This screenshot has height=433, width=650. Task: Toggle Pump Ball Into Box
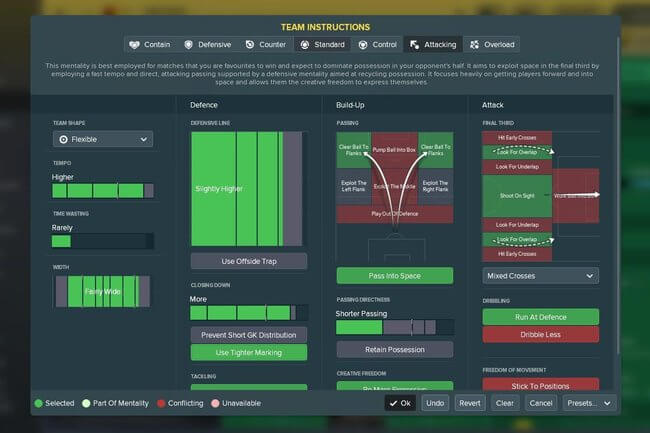click(x=394, y=150)
